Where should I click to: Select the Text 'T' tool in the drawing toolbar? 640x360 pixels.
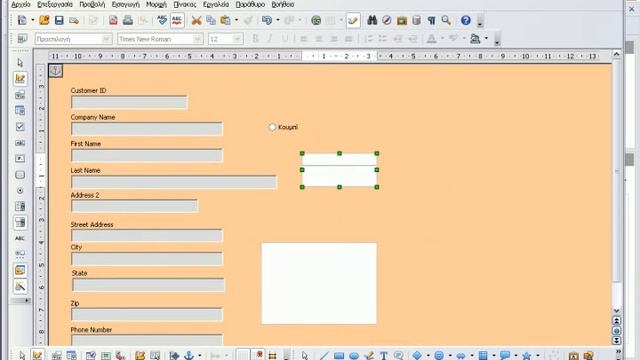[x=384, y=356]
